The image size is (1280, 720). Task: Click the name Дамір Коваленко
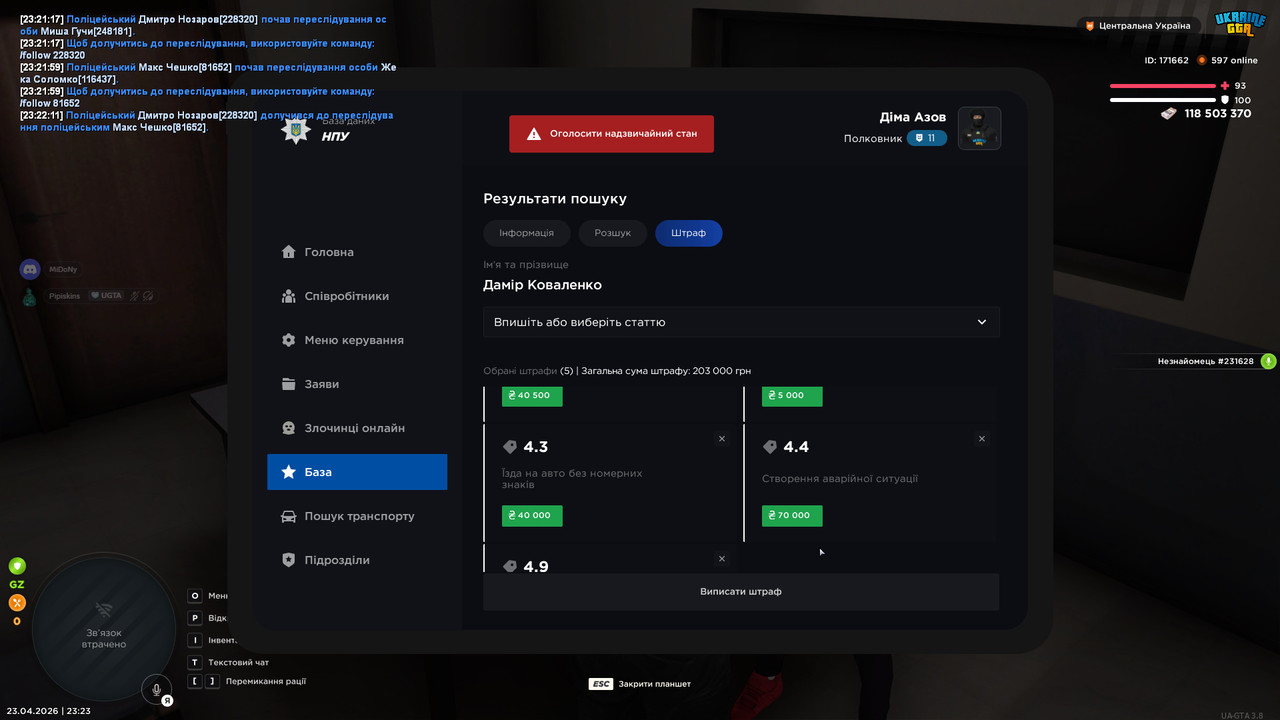[x=542, y=285]
